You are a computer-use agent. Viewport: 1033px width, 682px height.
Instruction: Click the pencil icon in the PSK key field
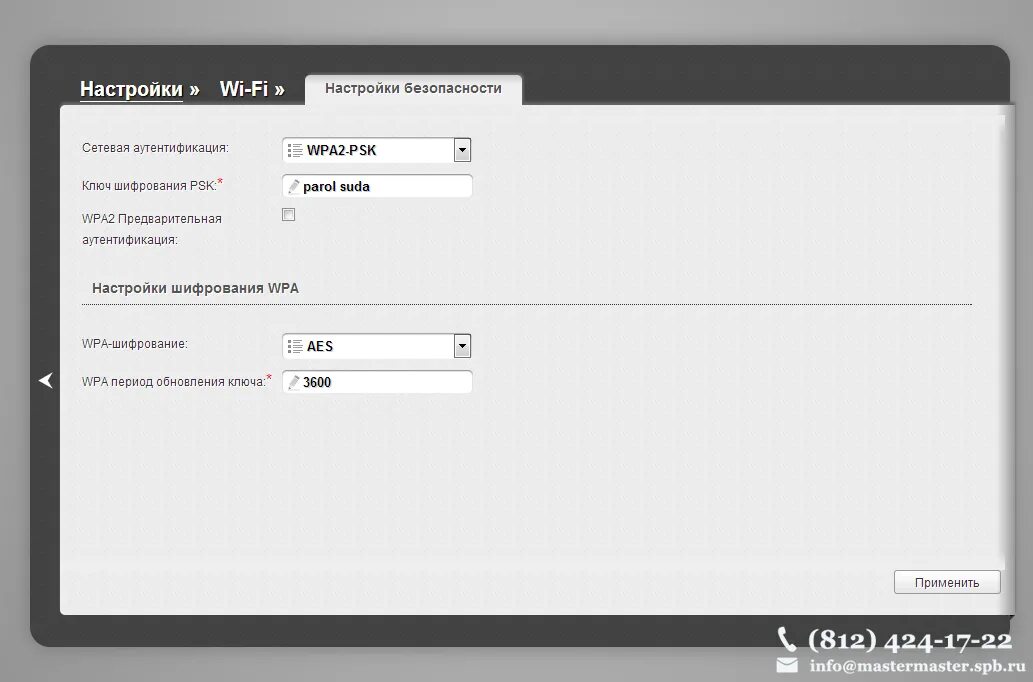coord(294,186)
